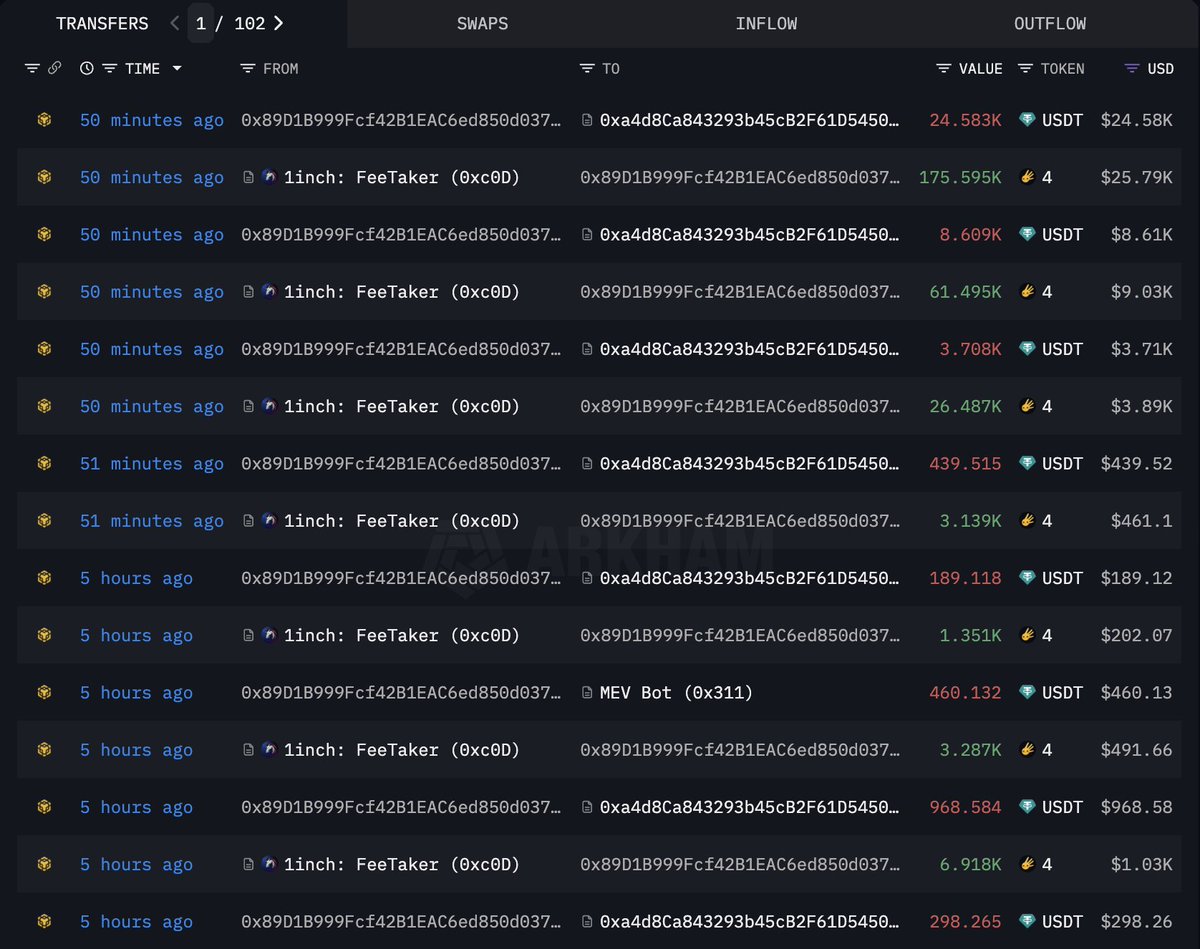The image size is (1200, 949).
Task: Click the green value 1.351K
Action: point(970,635)
